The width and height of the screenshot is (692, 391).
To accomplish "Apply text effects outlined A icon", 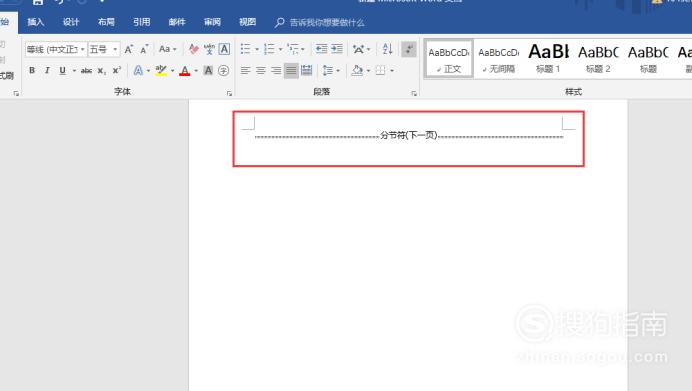I will point(138,70).
